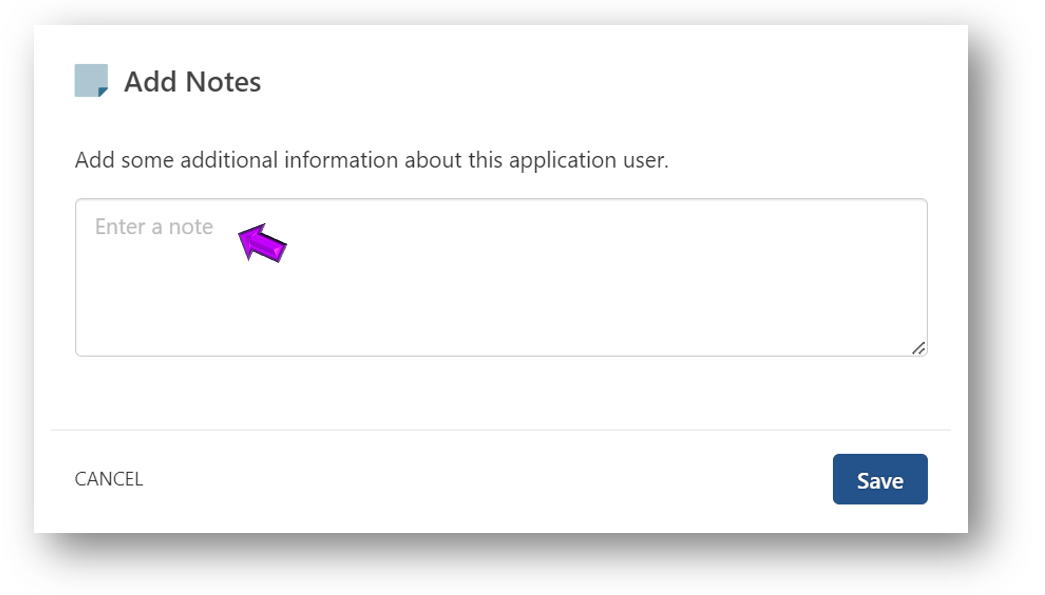Click the divider line above Save

pos(501,430)
